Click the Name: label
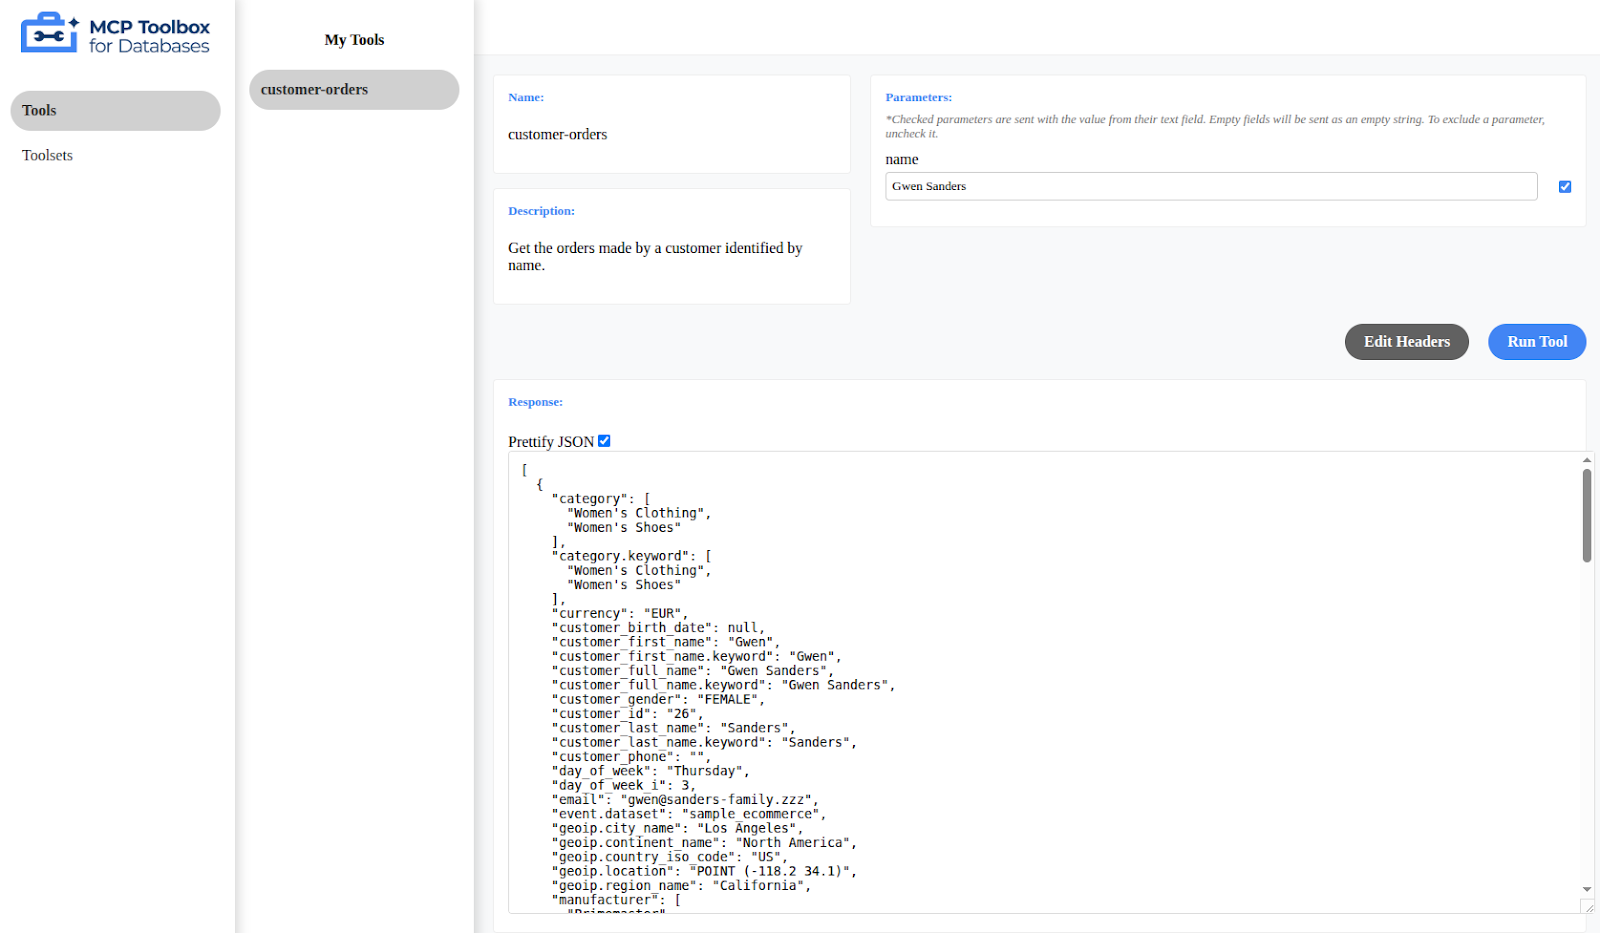1600x933 pixels. pyautogui.click(x=526, y=97)
